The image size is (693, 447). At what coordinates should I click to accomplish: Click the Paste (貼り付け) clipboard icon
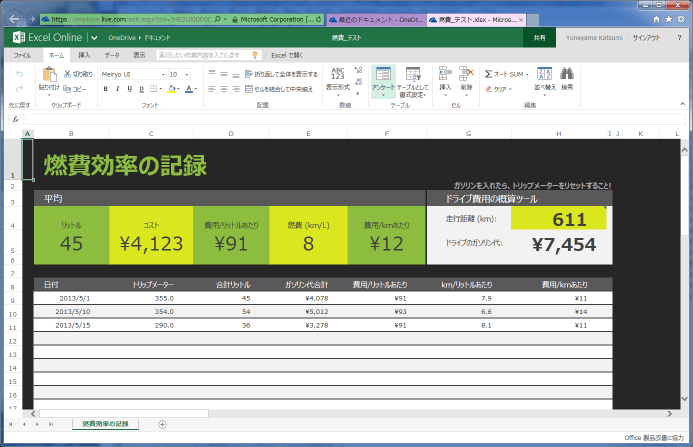(x=49, y=76)
